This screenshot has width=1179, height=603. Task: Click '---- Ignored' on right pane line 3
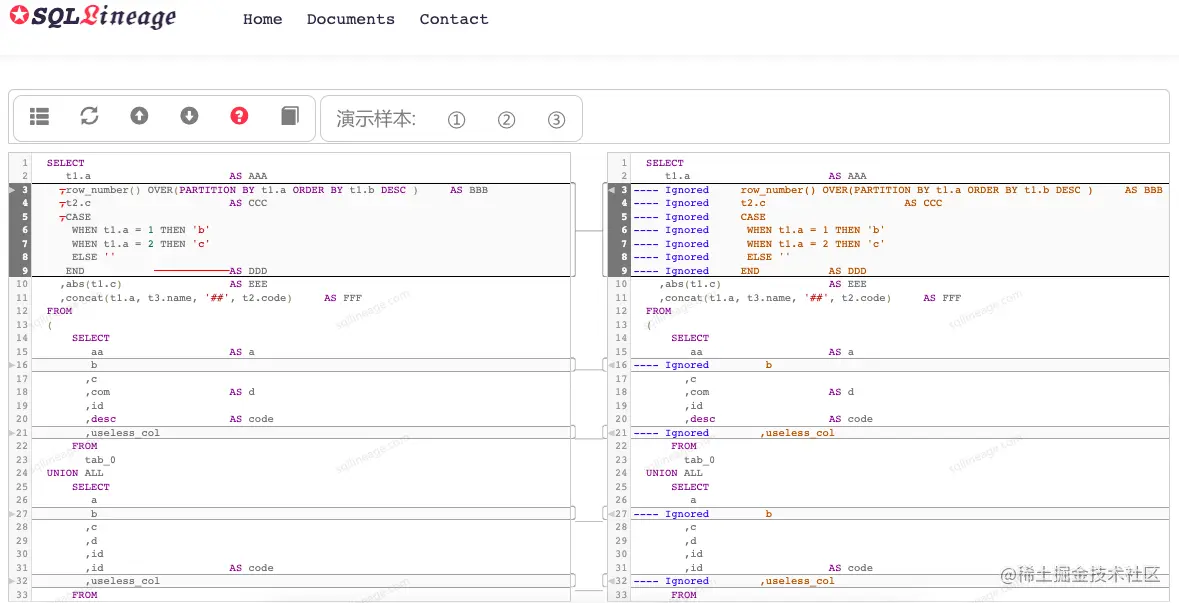pyautogui.click(x=671, y=190)
